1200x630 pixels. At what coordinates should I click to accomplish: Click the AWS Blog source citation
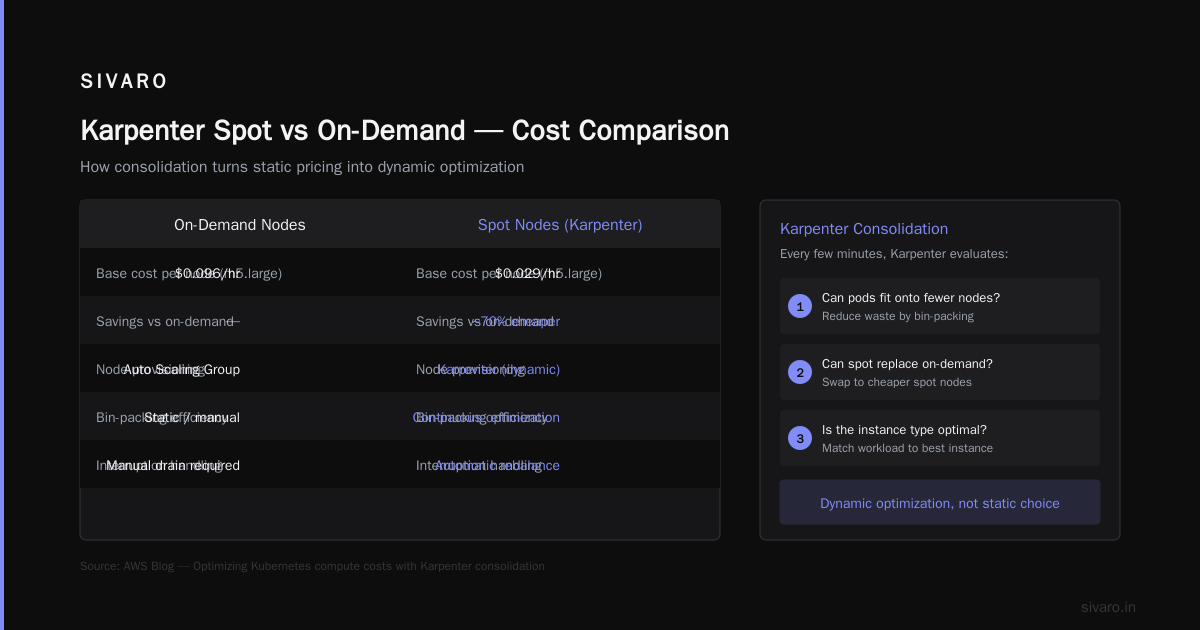tap(312, 566)
